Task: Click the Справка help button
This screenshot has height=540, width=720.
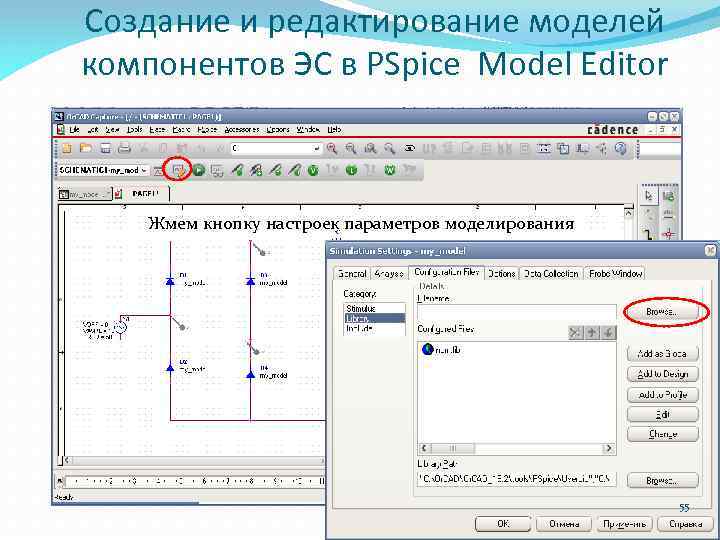Action: point(685,523)
